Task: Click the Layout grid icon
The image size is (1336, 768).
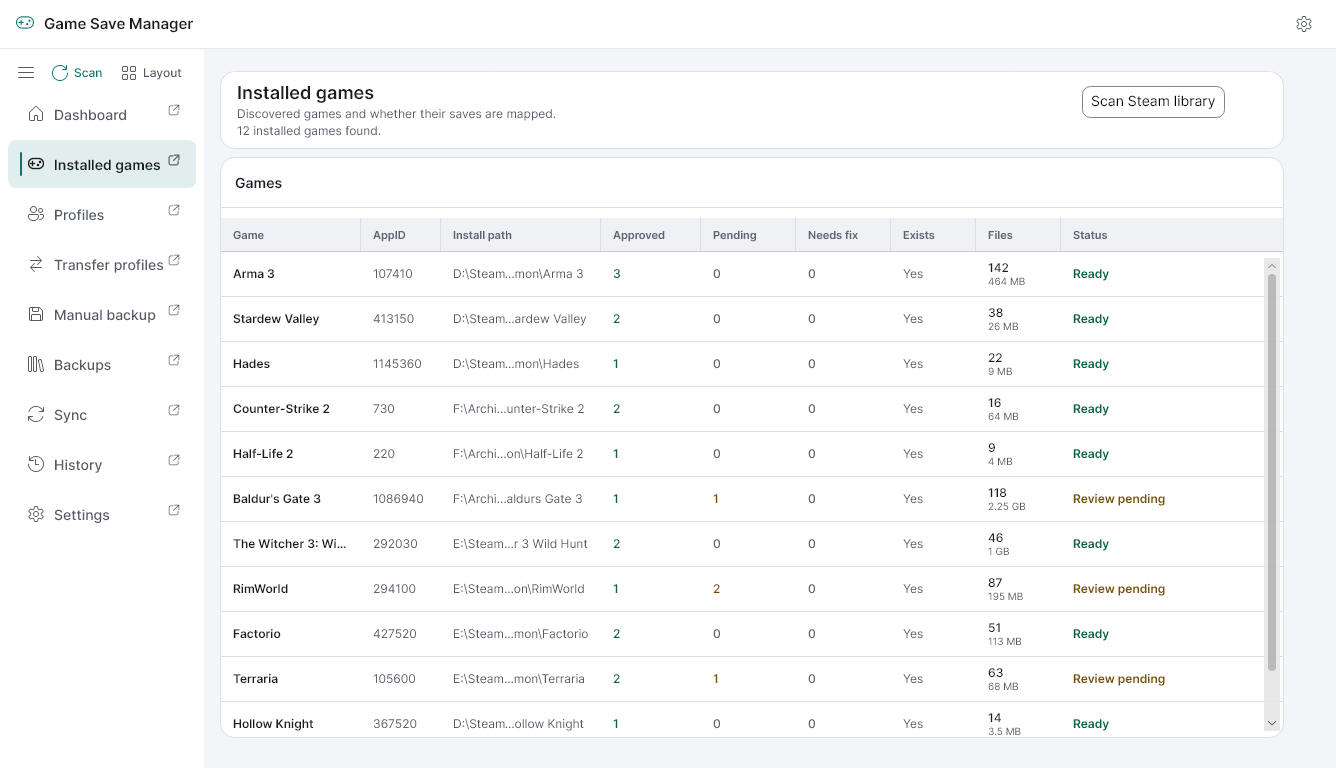Action: coord(129,73)
